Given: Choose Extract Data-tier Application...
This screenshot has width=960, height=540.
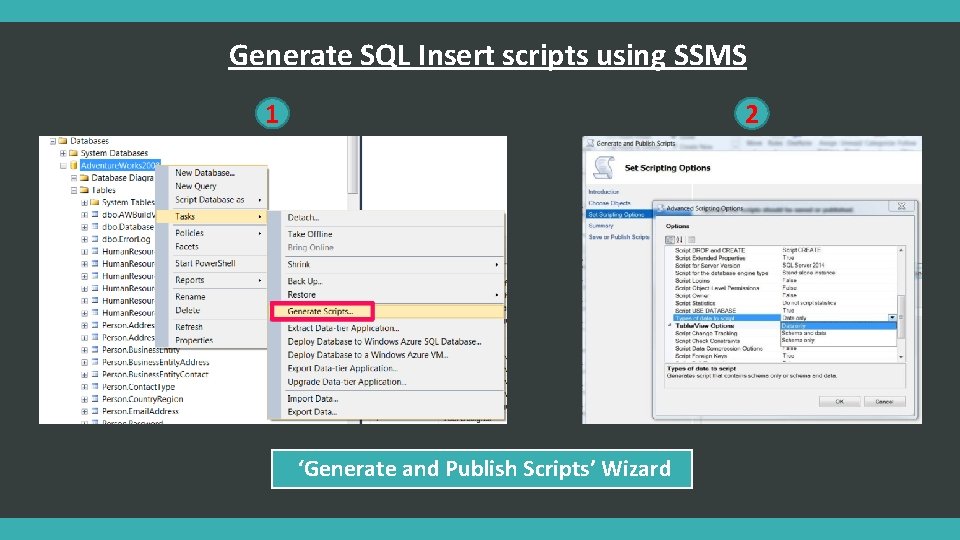Looking at the screenshot, I should click(343, 328).
